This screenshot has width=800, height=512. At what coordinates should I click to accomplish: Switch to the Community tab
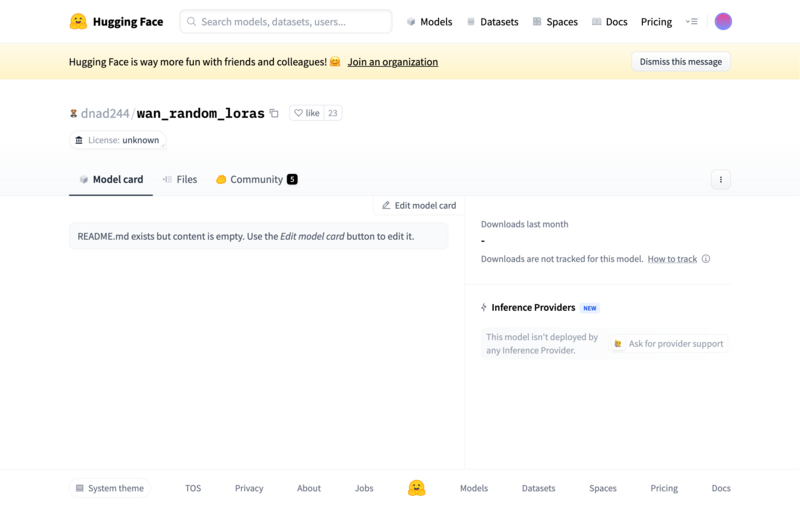pyautogui.click(x=257, y=180)
